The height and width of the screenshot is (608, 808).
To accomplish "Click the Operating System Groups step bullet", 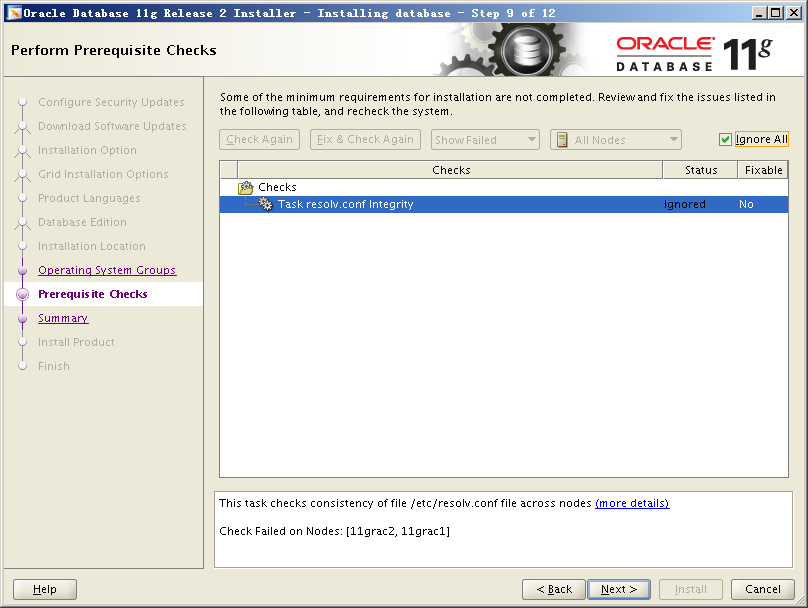I will [x=23, y=270].
